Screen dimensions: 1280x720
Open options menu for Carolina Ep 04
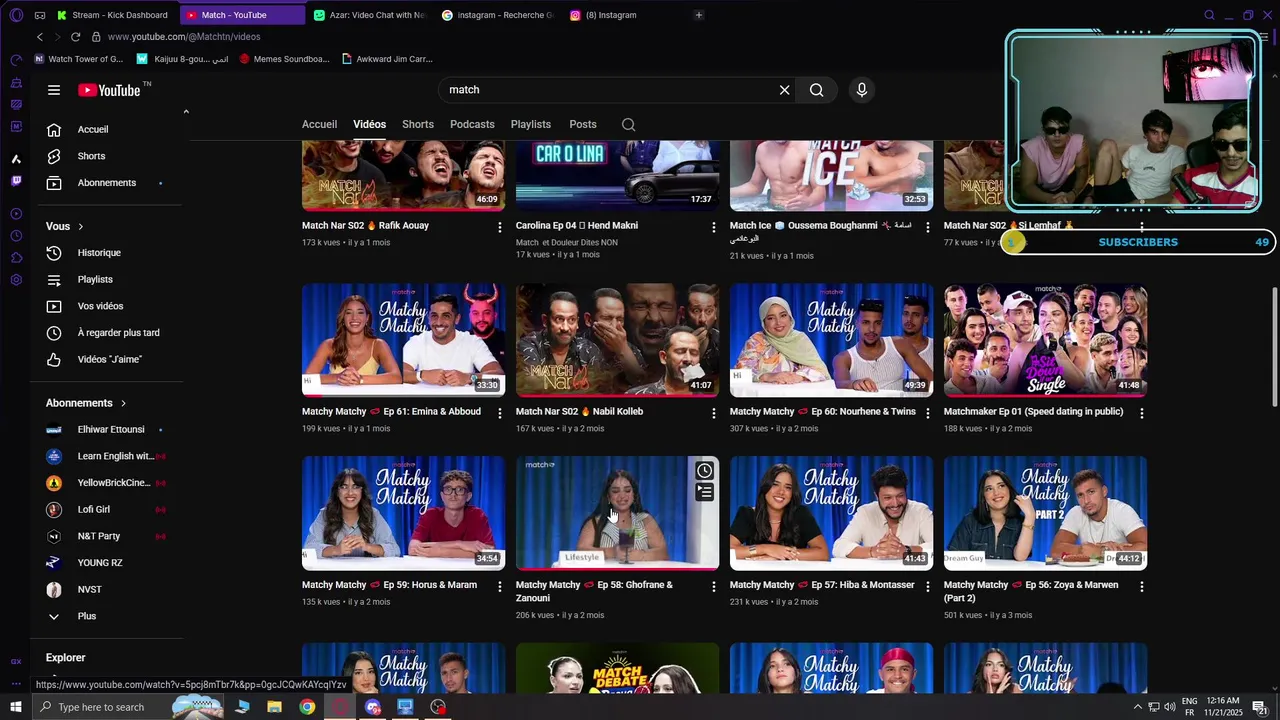point(713,228)
